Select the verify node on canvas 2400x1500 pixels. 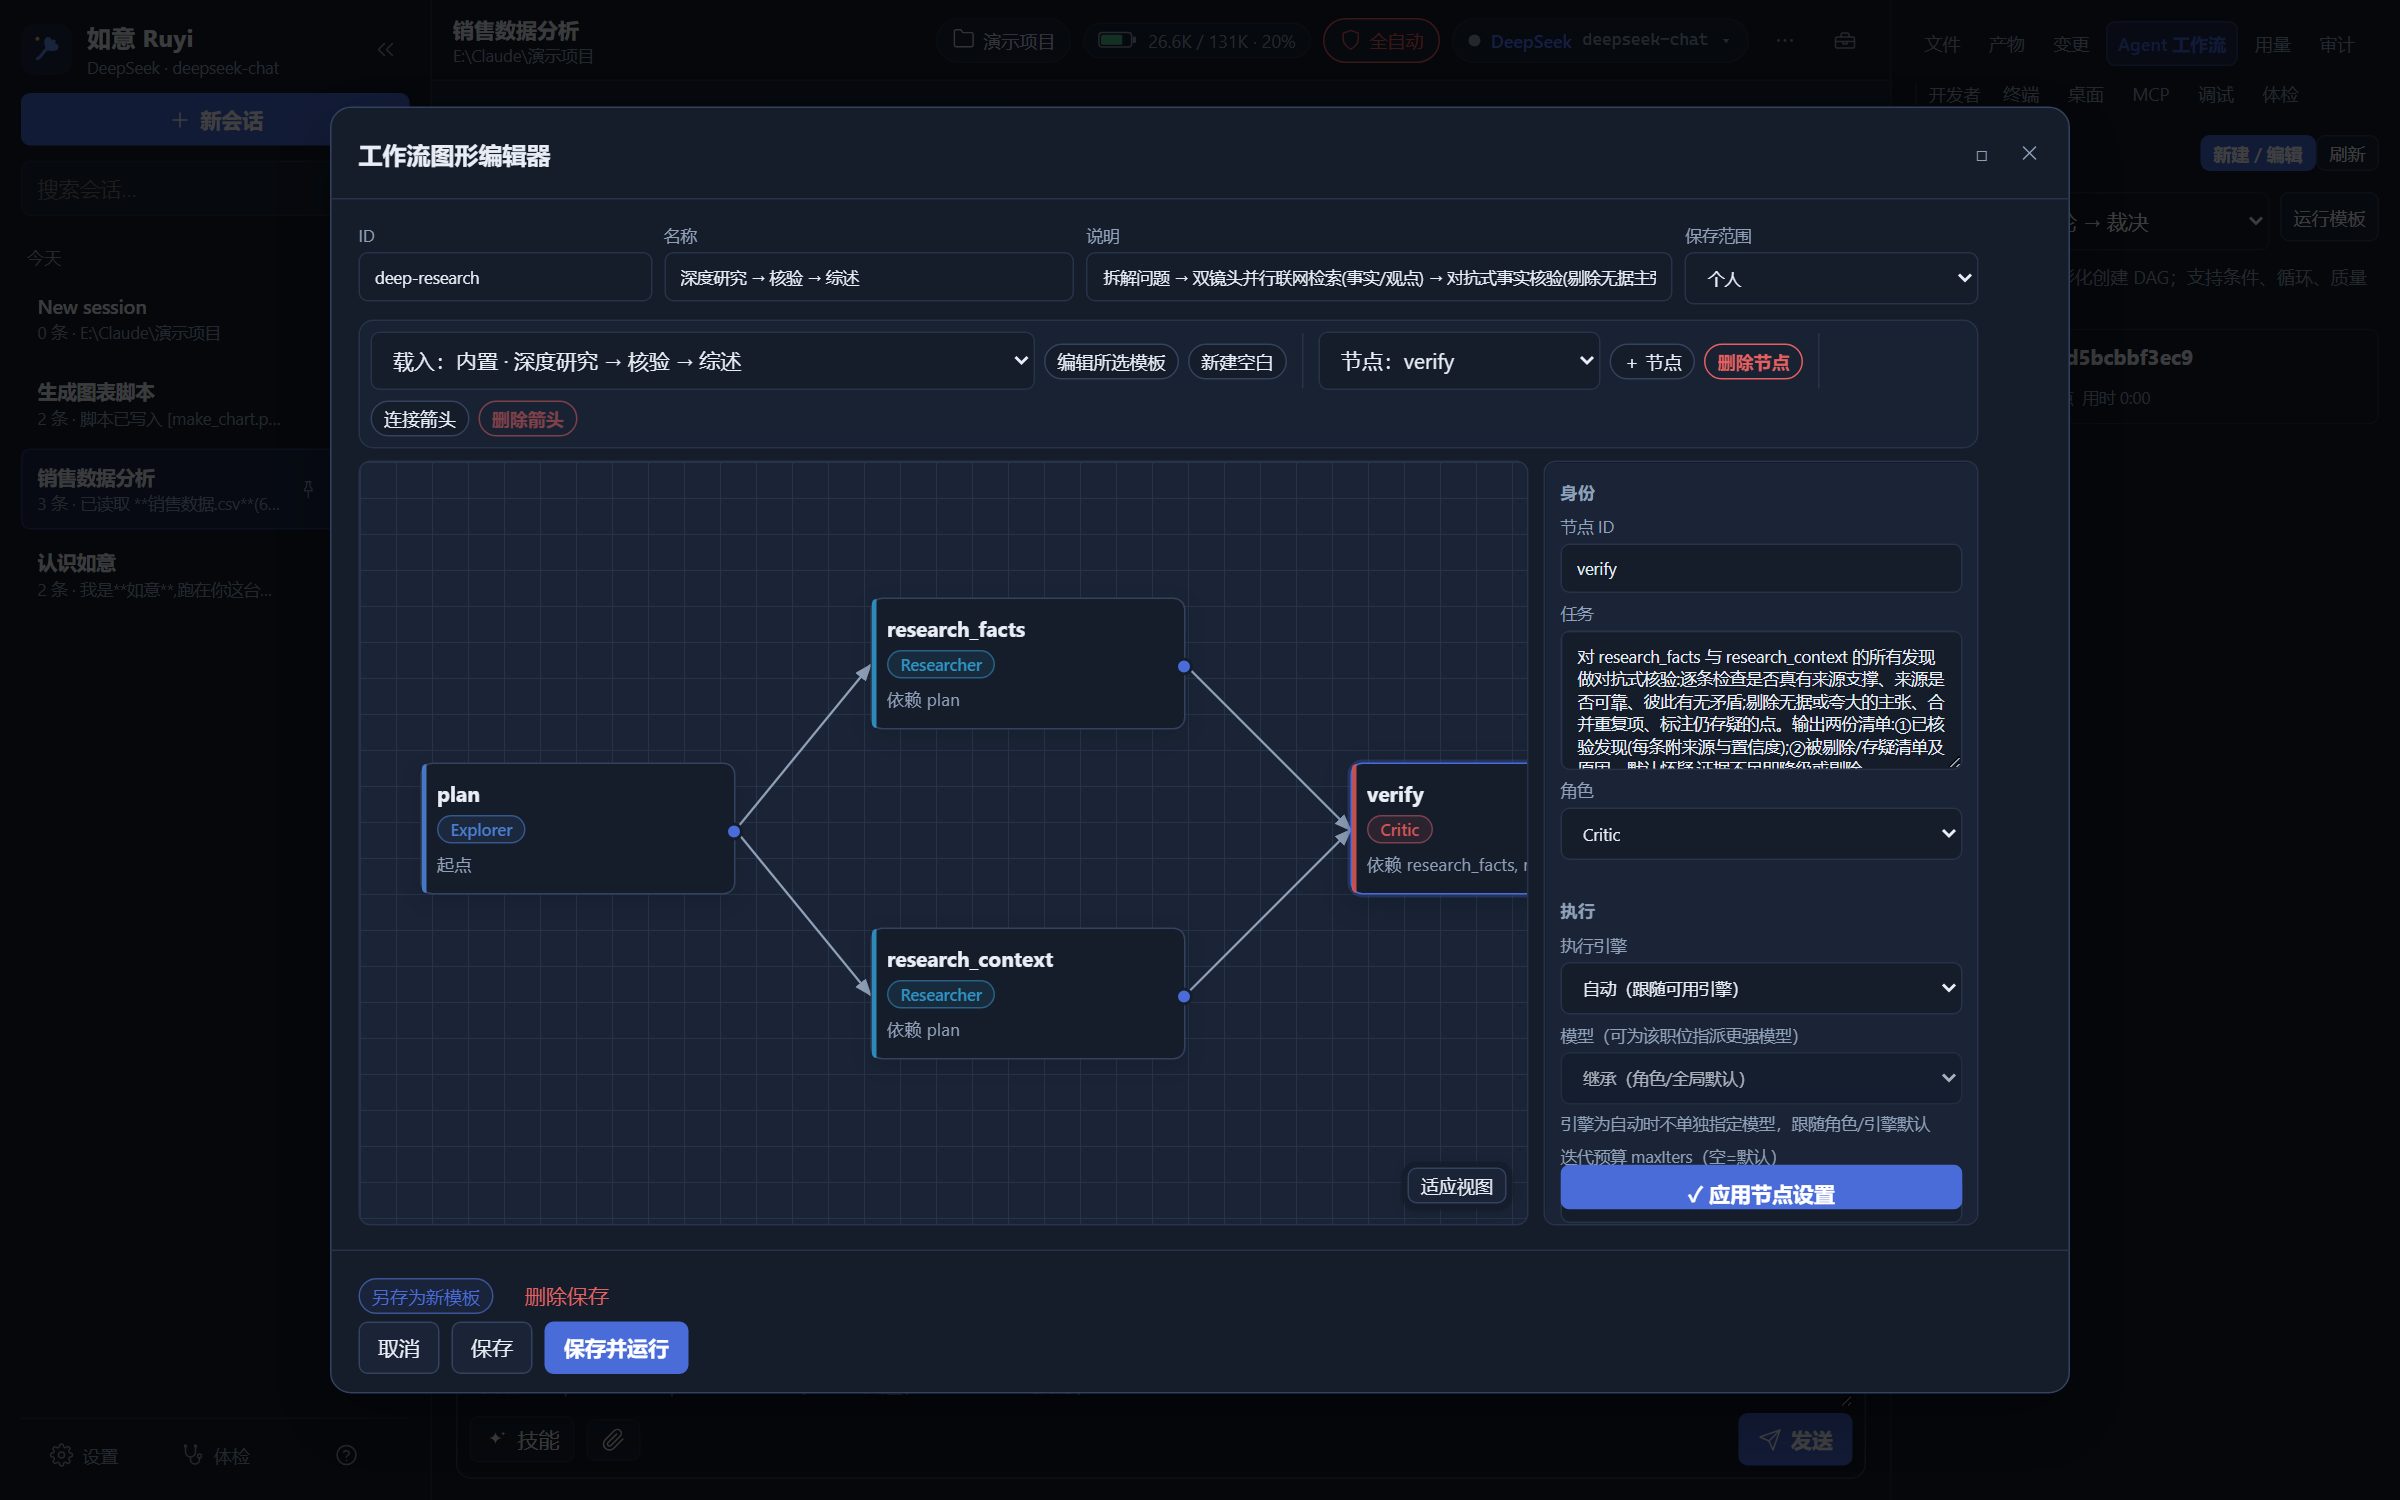click(1439, 829)
